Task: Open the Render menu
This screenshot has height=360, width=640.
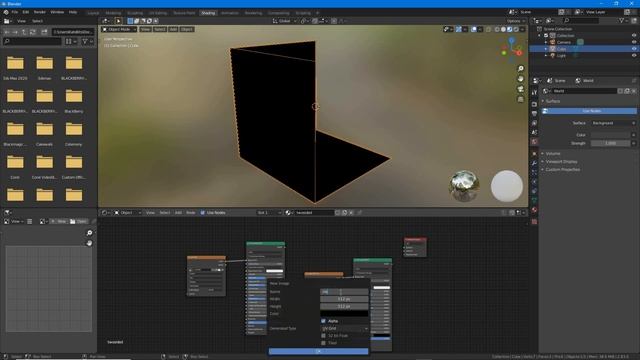Action: pos(40,12)
